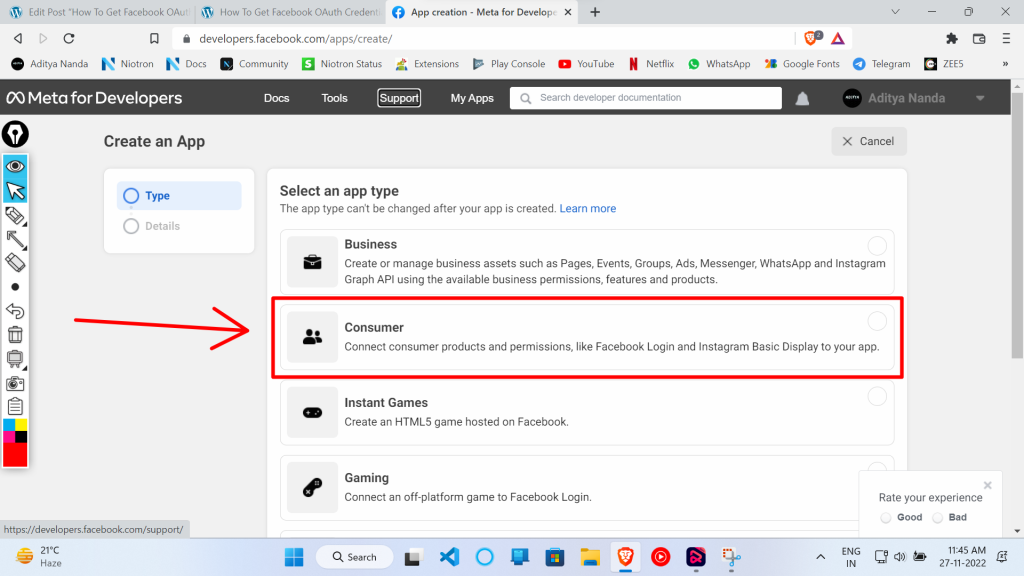This screenshot has width=1024, height=576.
Task: Open the browser hamburger menu
Action: [x=1006, y=39]
